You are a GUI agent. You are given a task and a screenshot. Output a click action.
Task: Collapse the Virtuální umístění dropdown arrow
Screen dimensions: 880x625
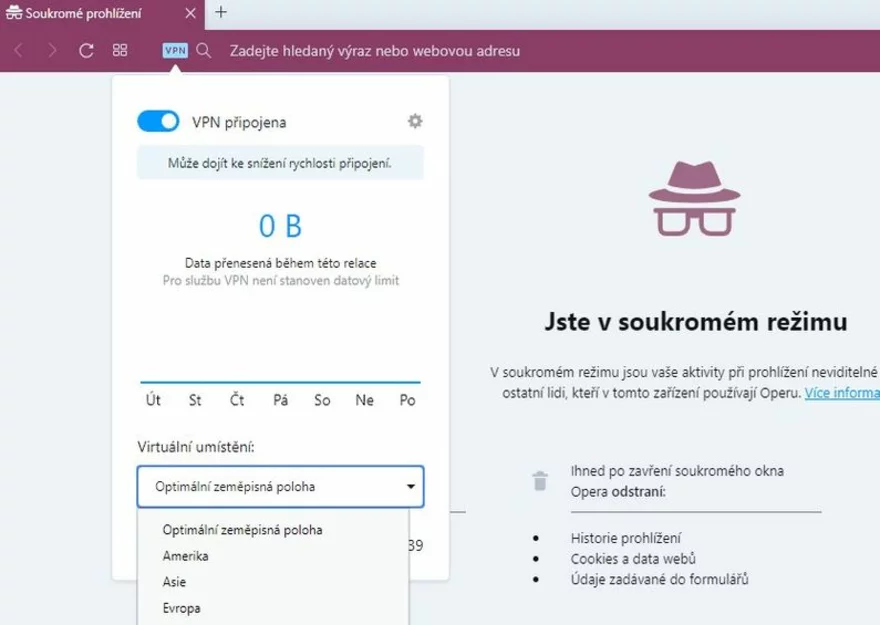coord(411,486)
